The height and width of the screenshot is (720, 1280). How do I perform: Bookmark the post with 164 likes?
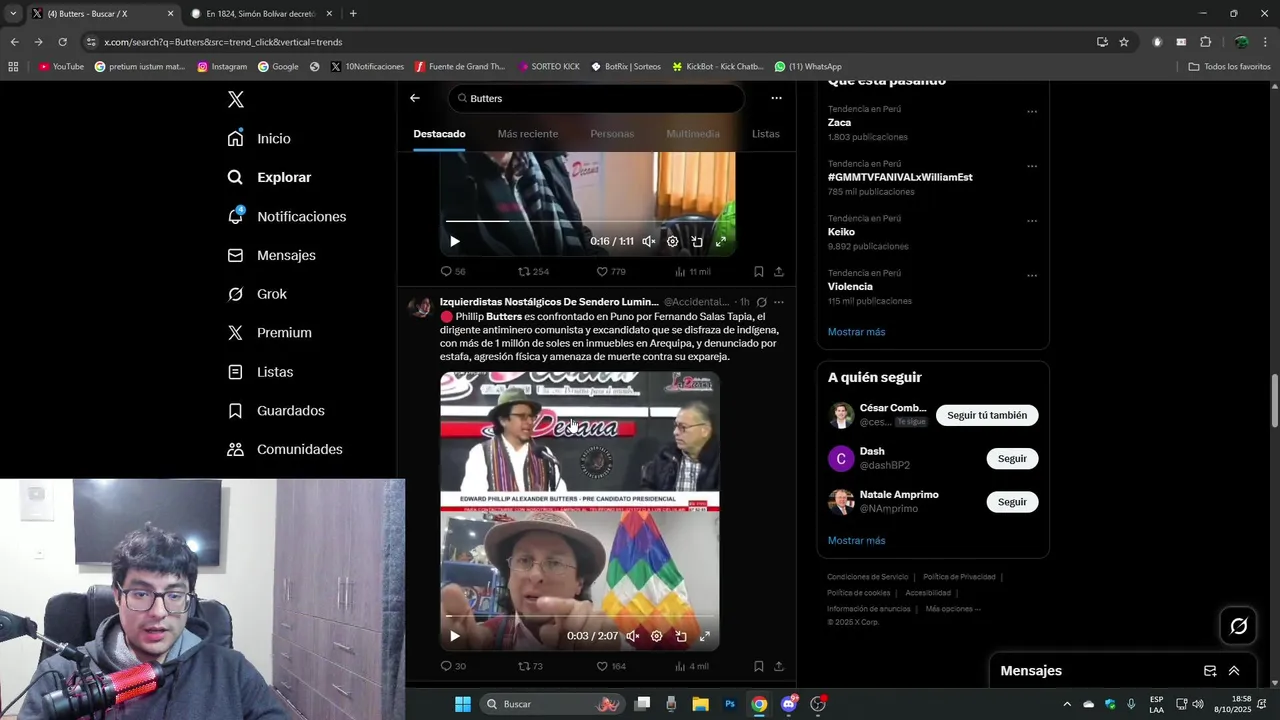pos(759,666)
